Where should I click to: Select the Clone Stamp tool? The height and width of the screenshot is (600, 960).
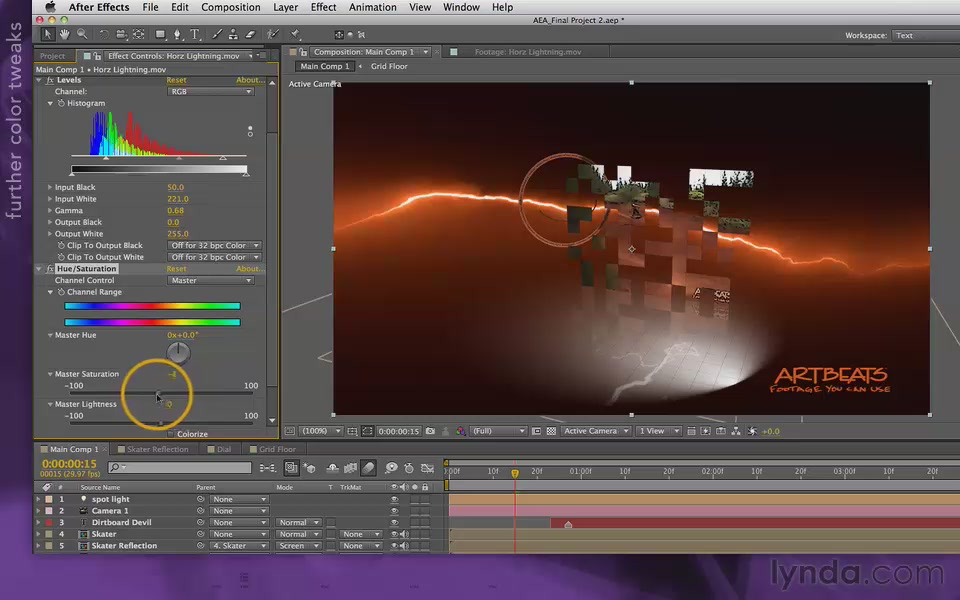pyautogui.click(x=233, y=34)
